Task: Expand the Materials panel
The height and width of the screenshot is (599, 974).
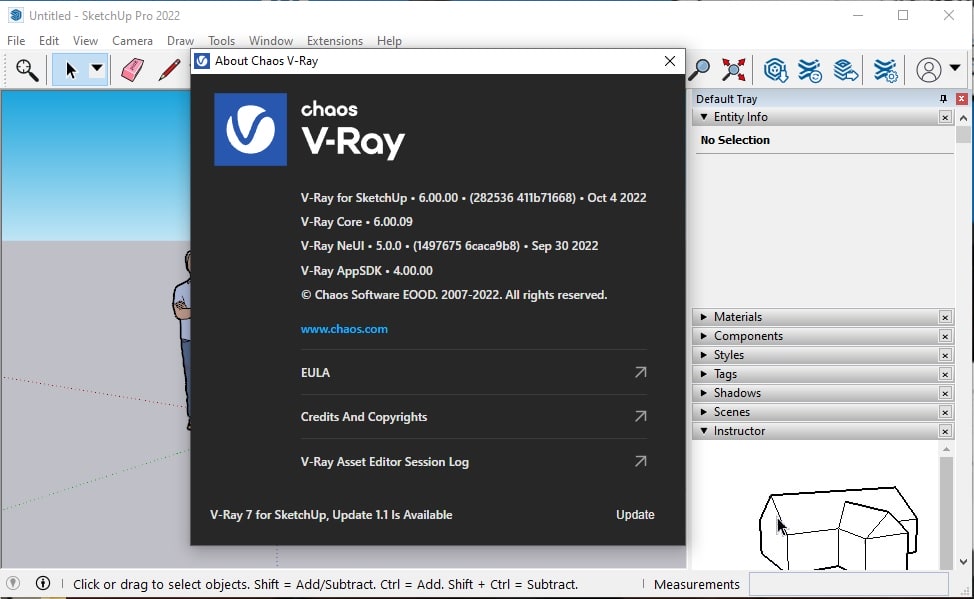Action: click(x=704, y=317)
